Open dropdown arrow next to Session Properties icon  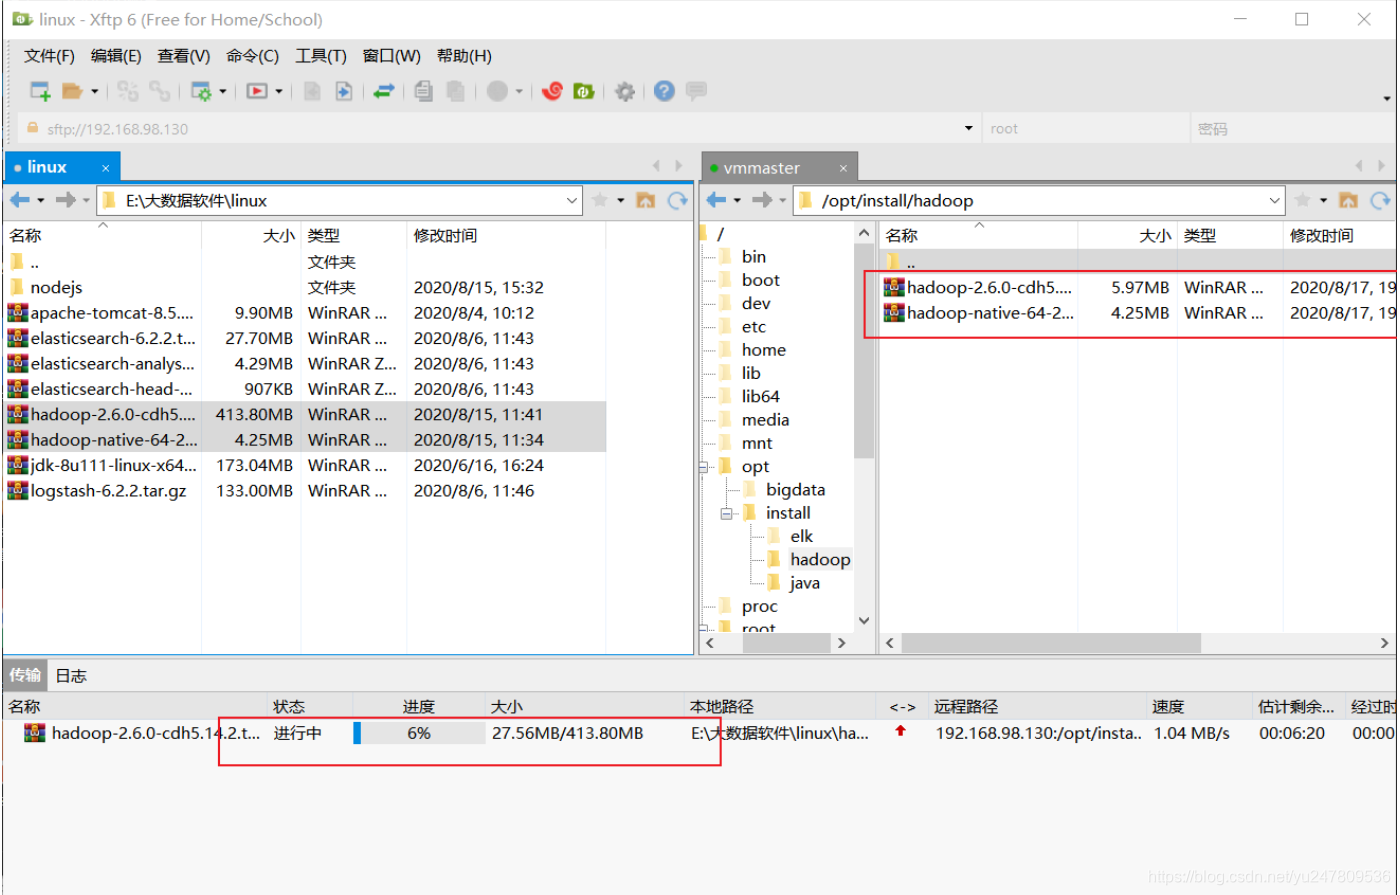click(222, 91)
